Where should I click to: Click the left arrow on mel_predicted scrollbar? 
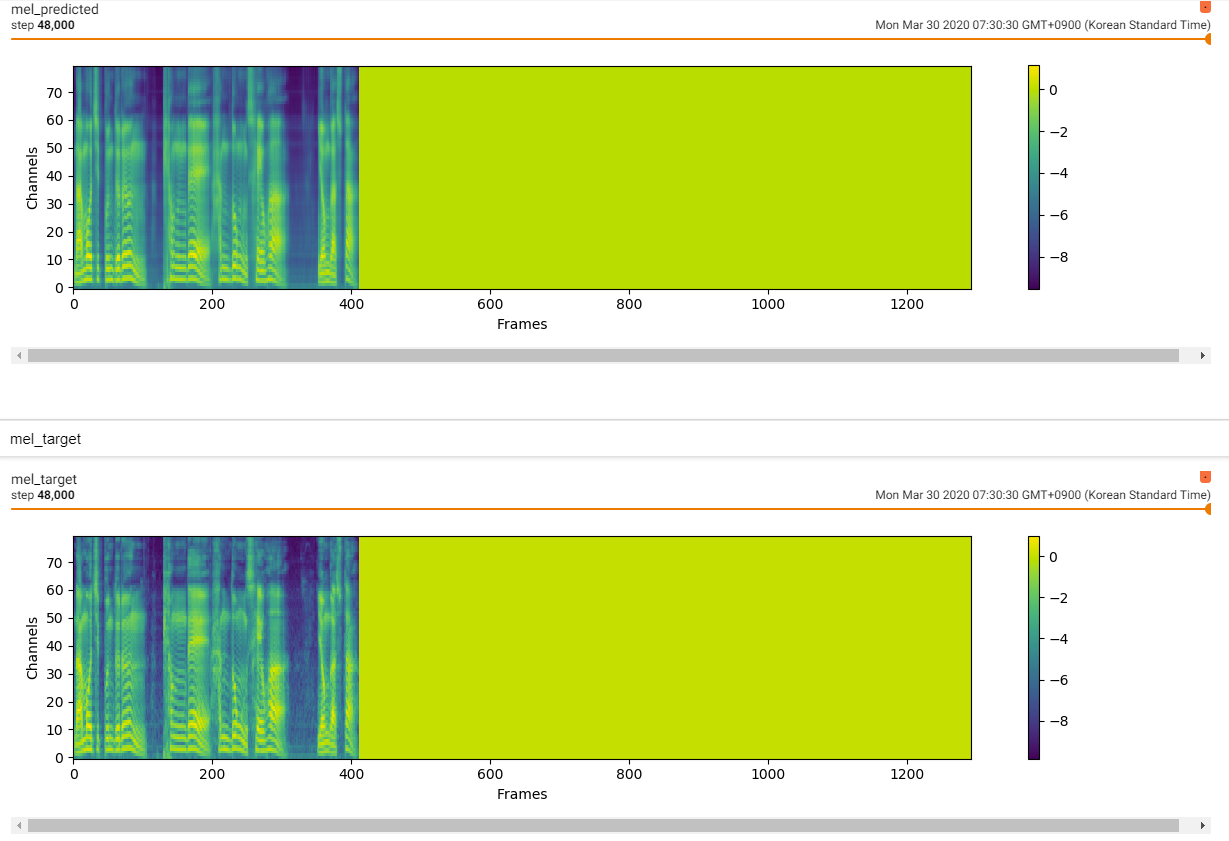(17, 355)
